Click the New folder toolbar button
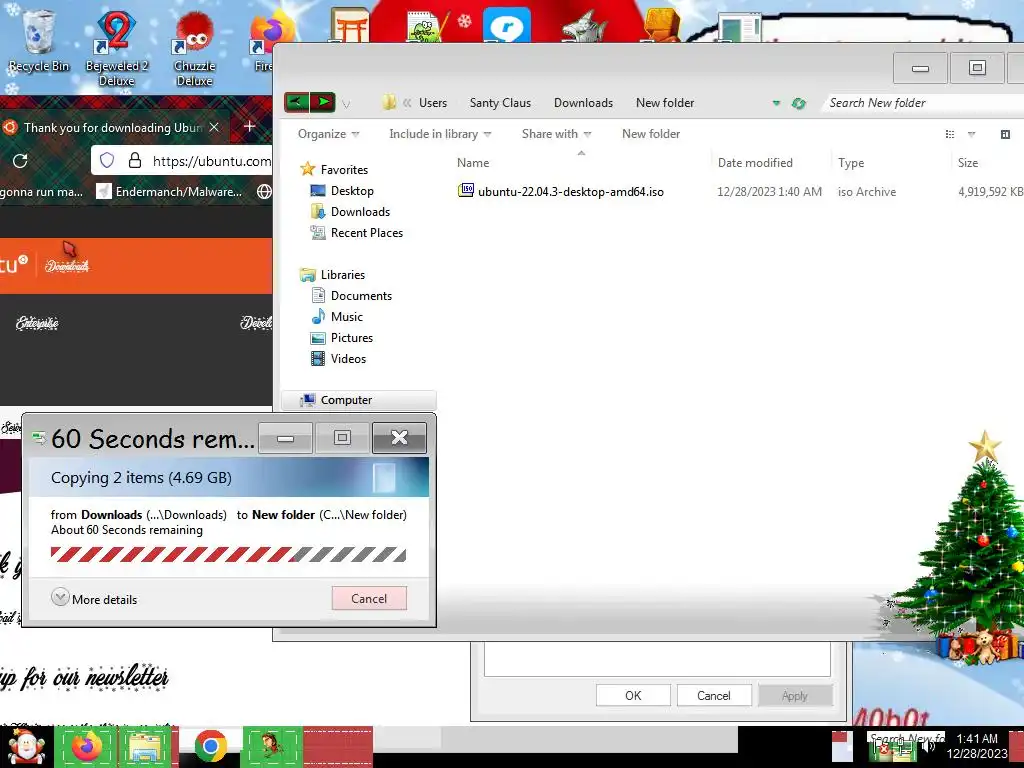The width and height of the screenshot is (1024, 768). (x=650, y=134)
